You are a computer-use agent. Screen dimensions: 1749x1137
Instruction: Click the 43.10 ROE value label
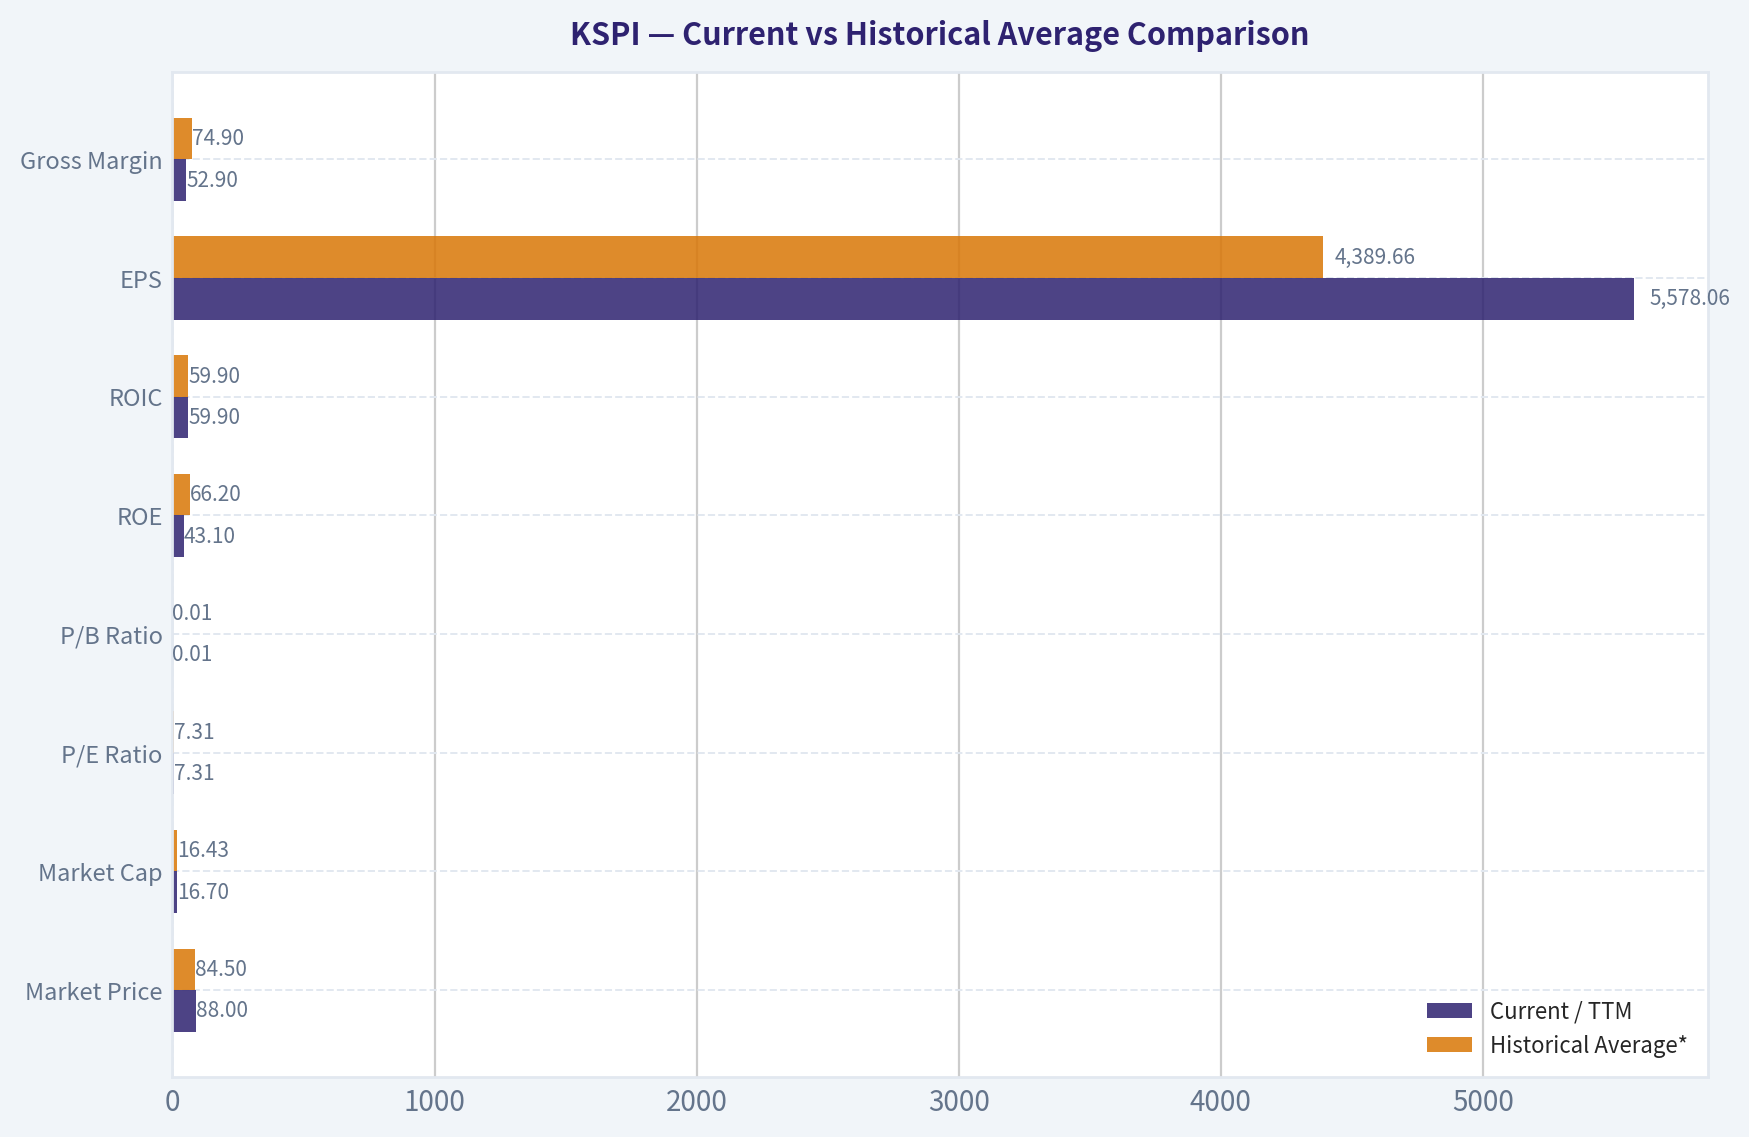(x=210, y=536)
